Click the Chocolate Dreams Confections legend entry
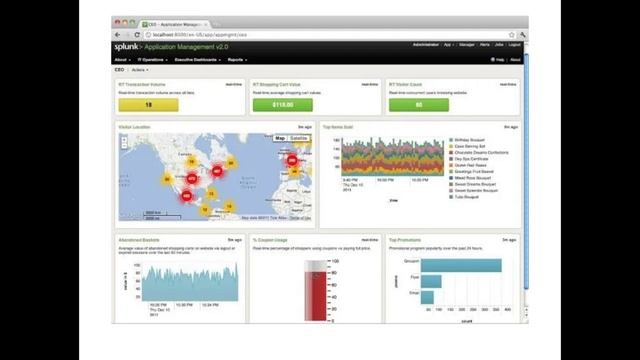 click(x=479, y=153)
